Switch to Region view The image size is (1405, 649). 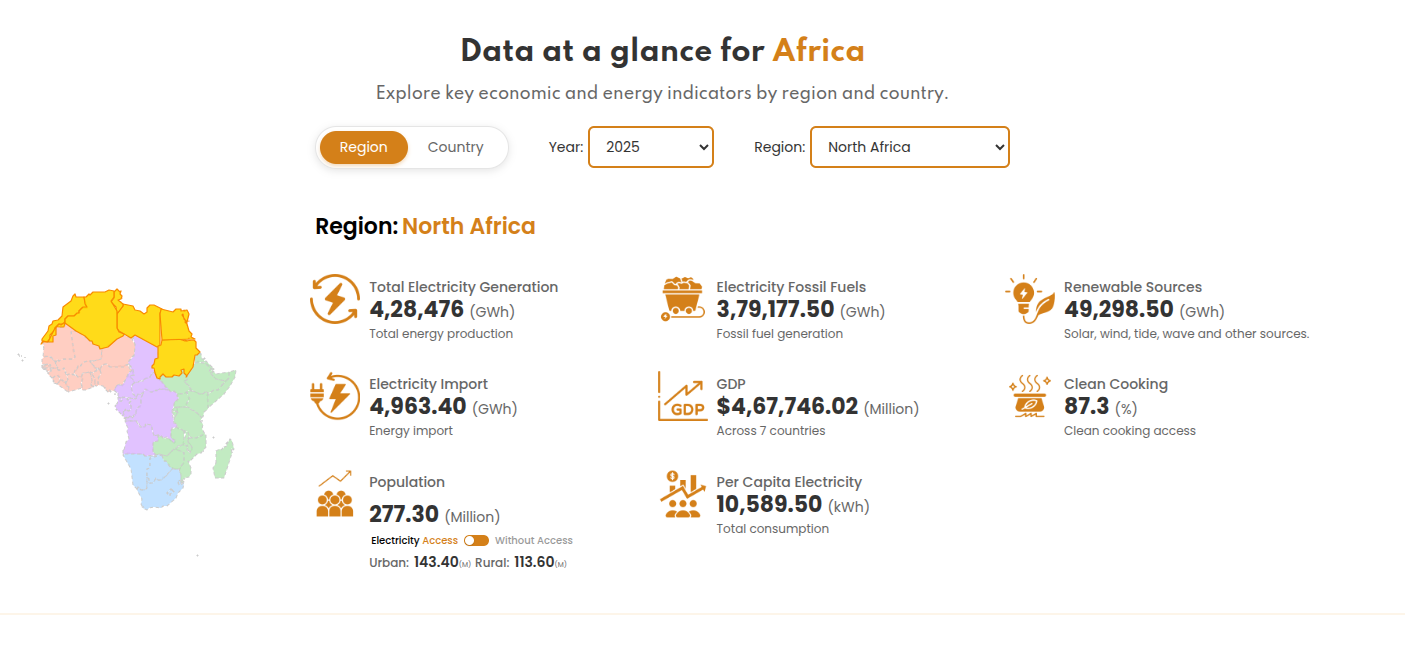point(363,147)
